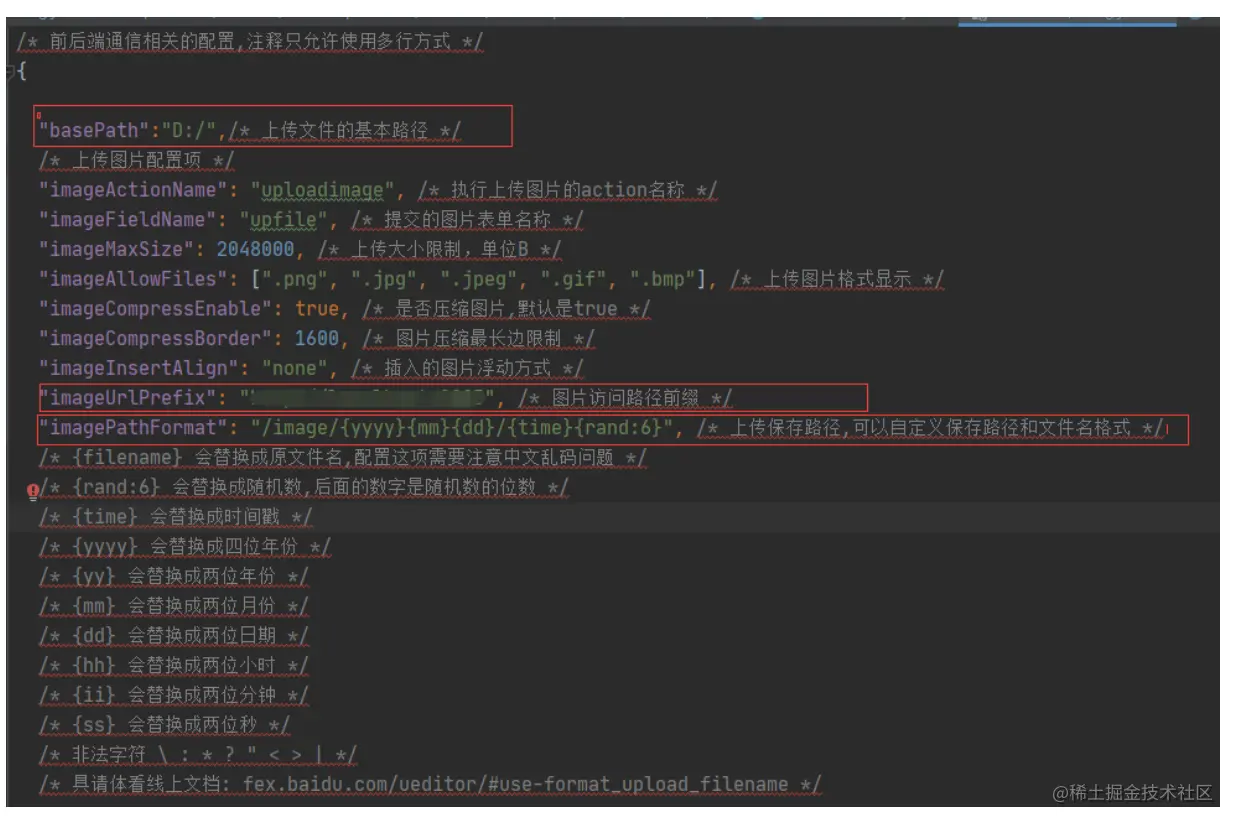Click the {yy} comment line
Screen dimensions: 1238x828
pyautogui.click(x=175, y=577)
